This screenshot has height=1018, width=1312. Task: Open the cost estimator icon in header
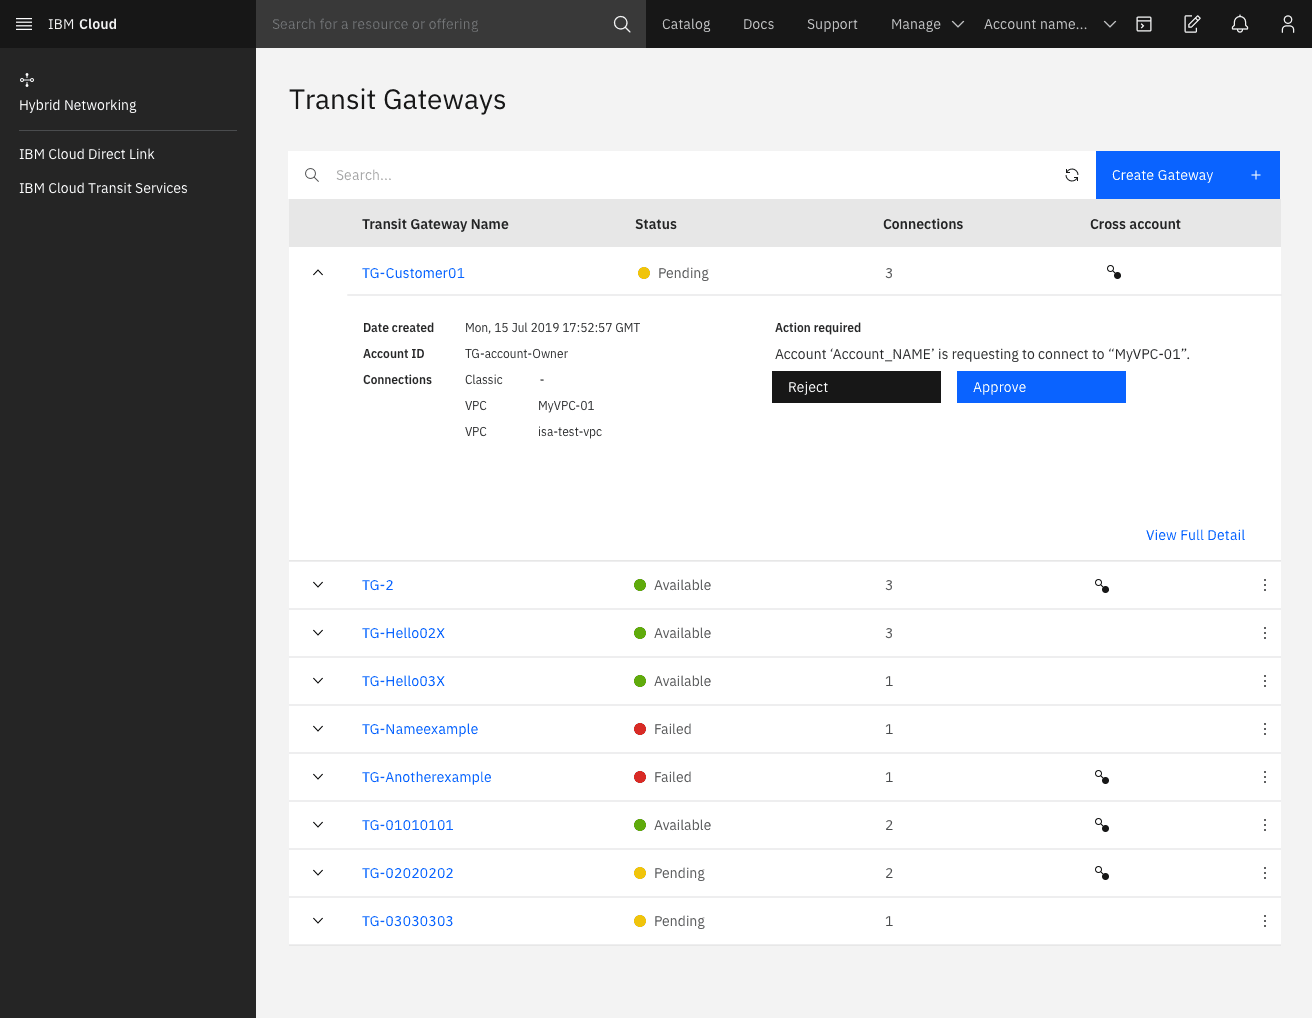(x=1144, y=24)
